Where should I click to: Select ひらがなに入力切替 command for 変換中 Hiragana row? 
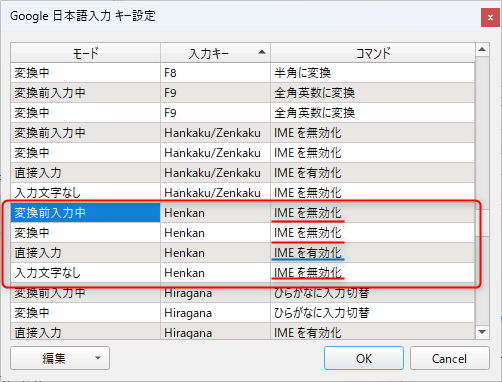click(x=373, y=313)
